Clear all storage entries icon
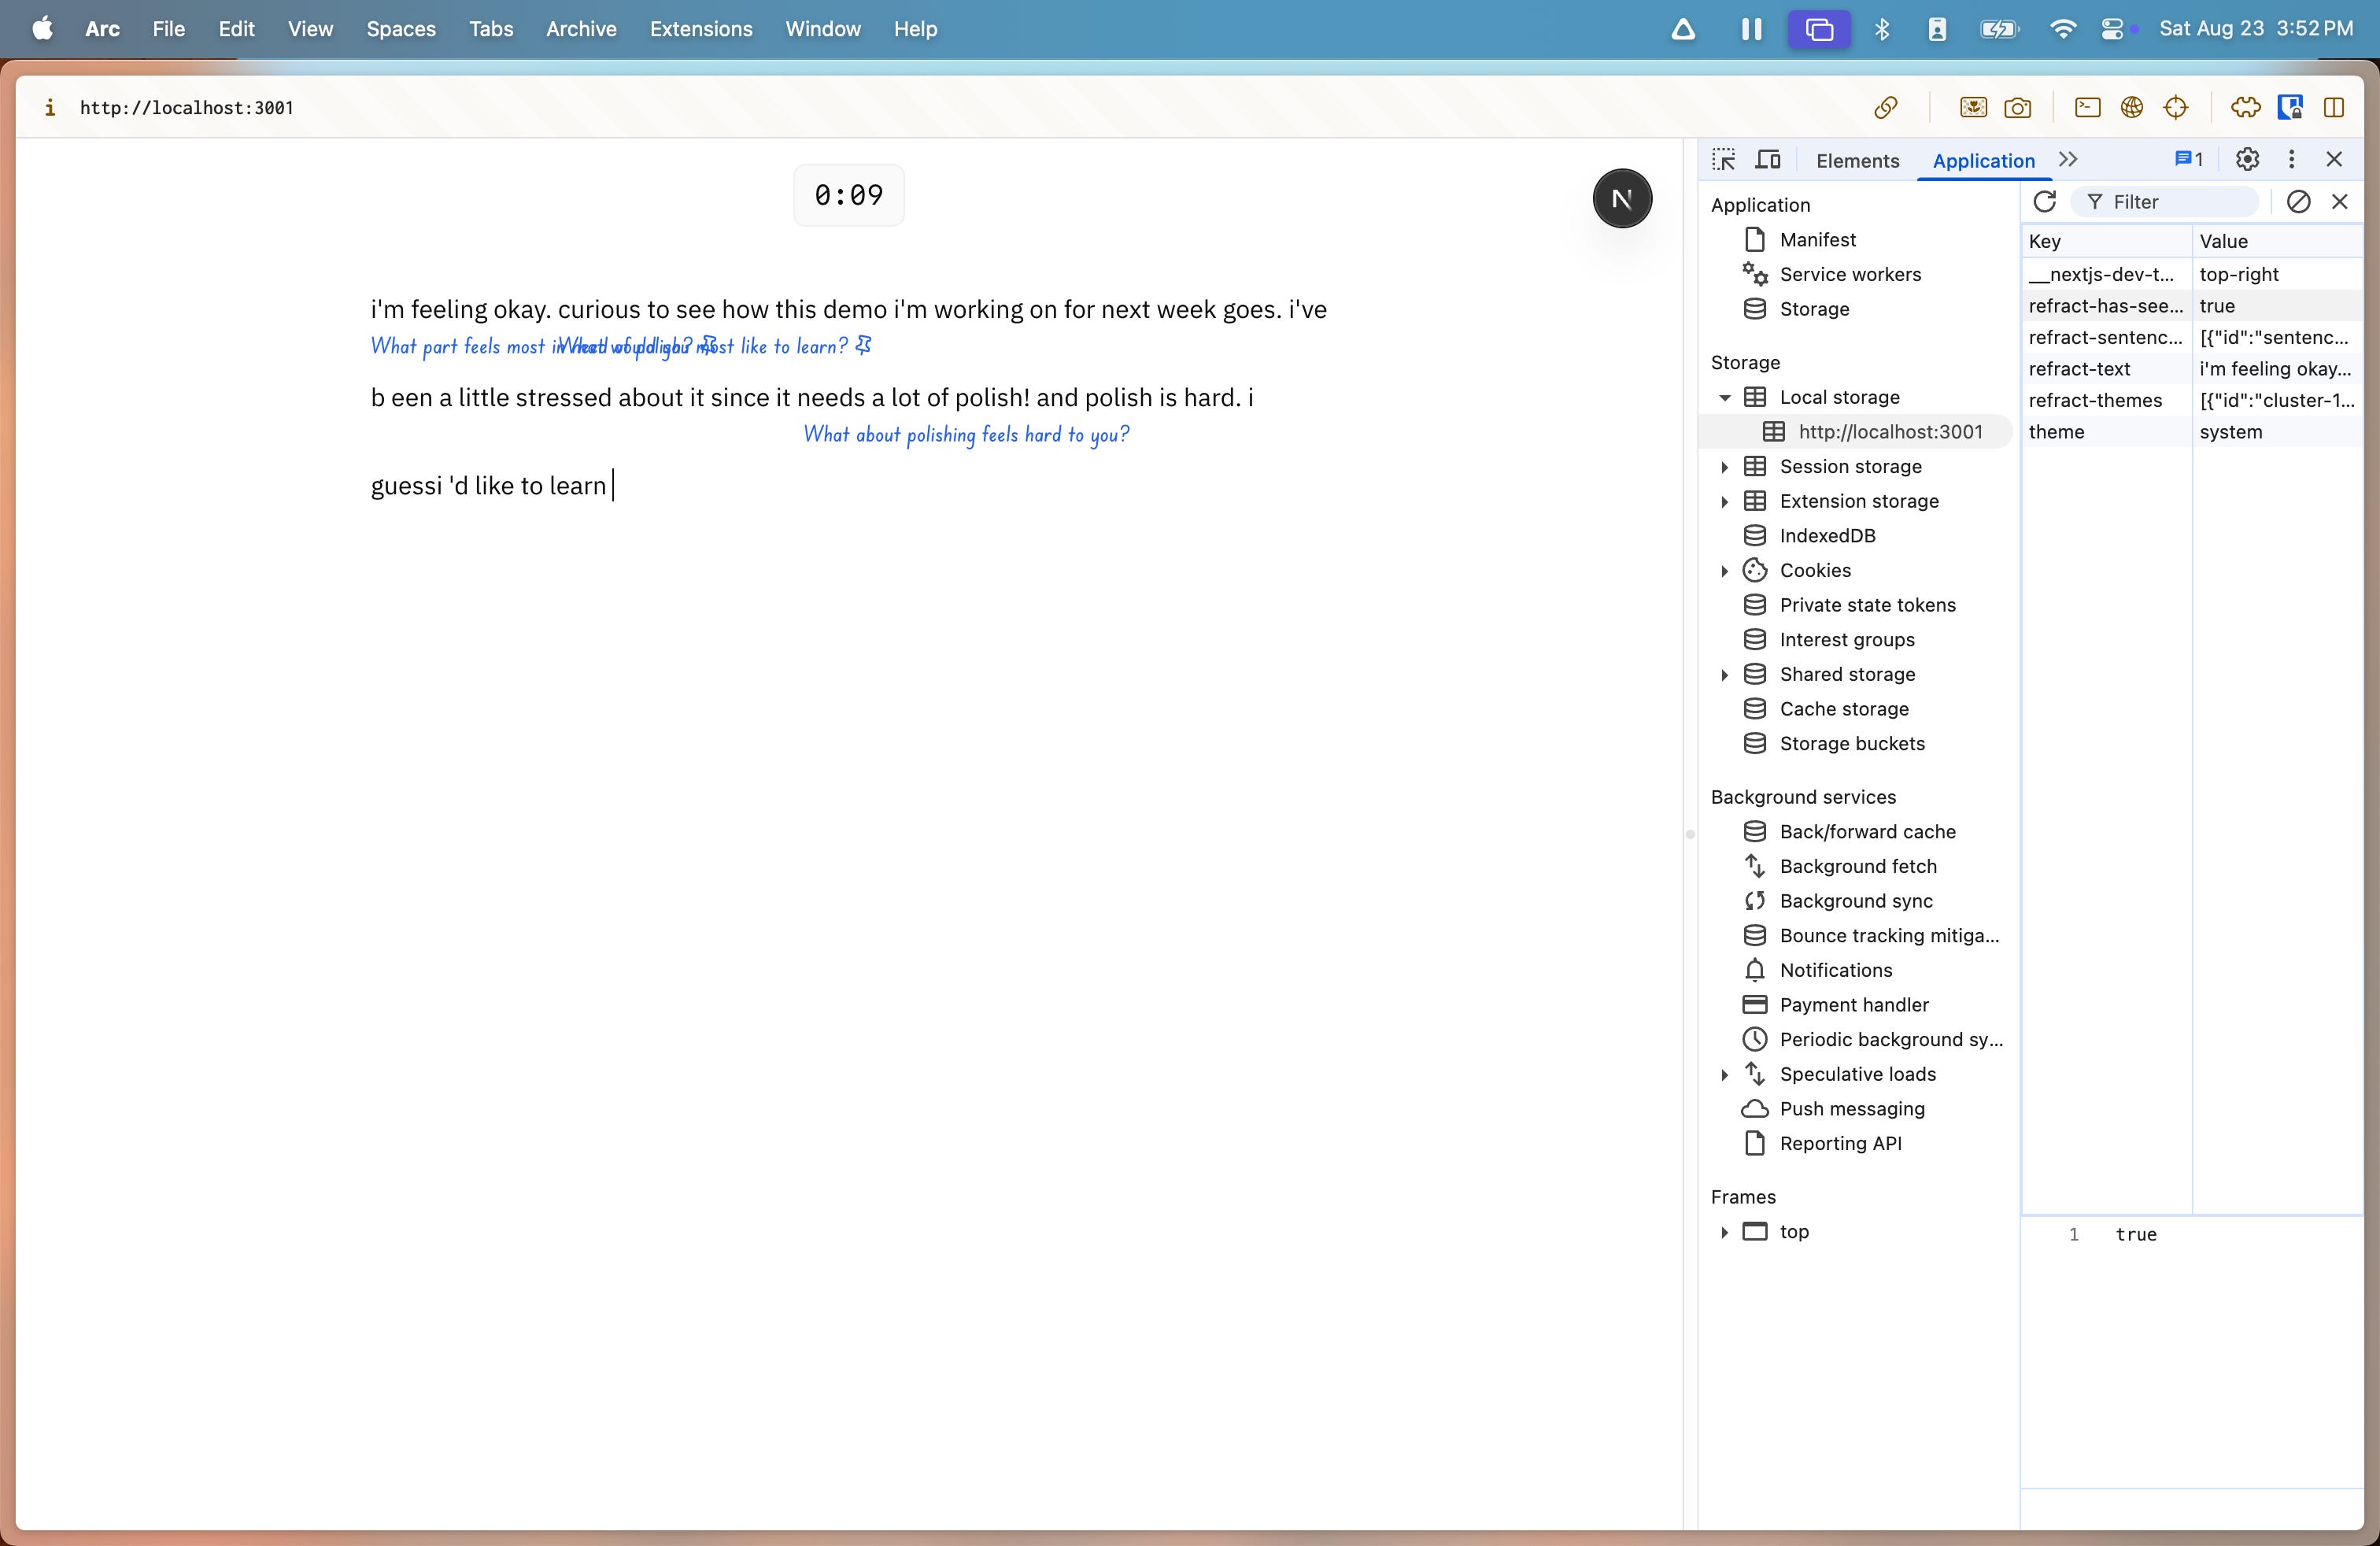The image size is (2380, 1546). [2298, 202]
